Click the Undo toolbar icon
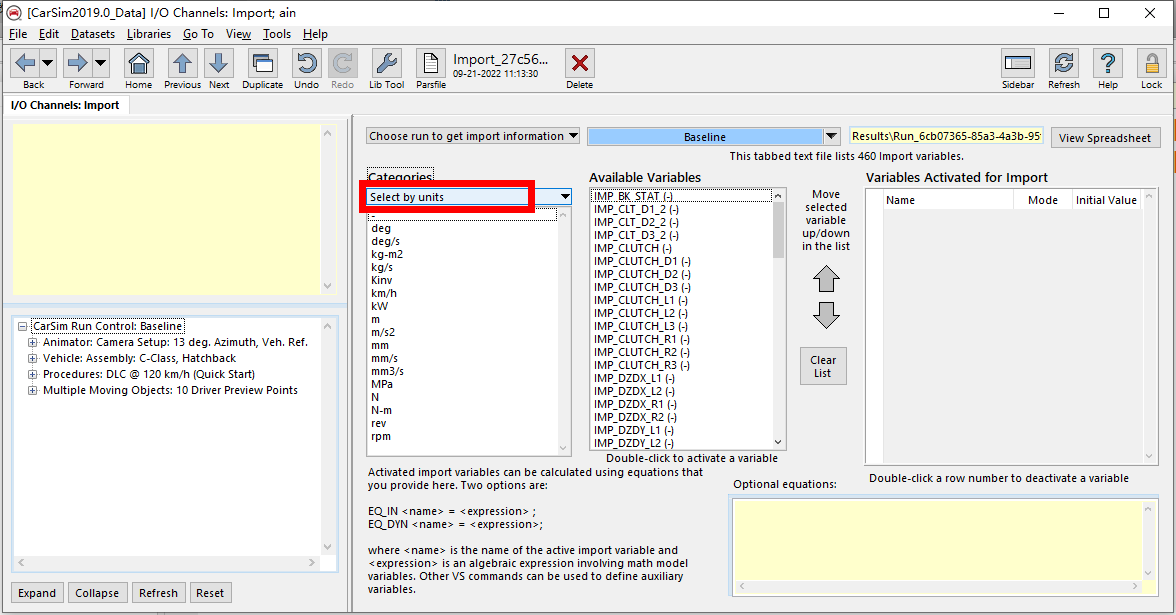 coord(306,63)
